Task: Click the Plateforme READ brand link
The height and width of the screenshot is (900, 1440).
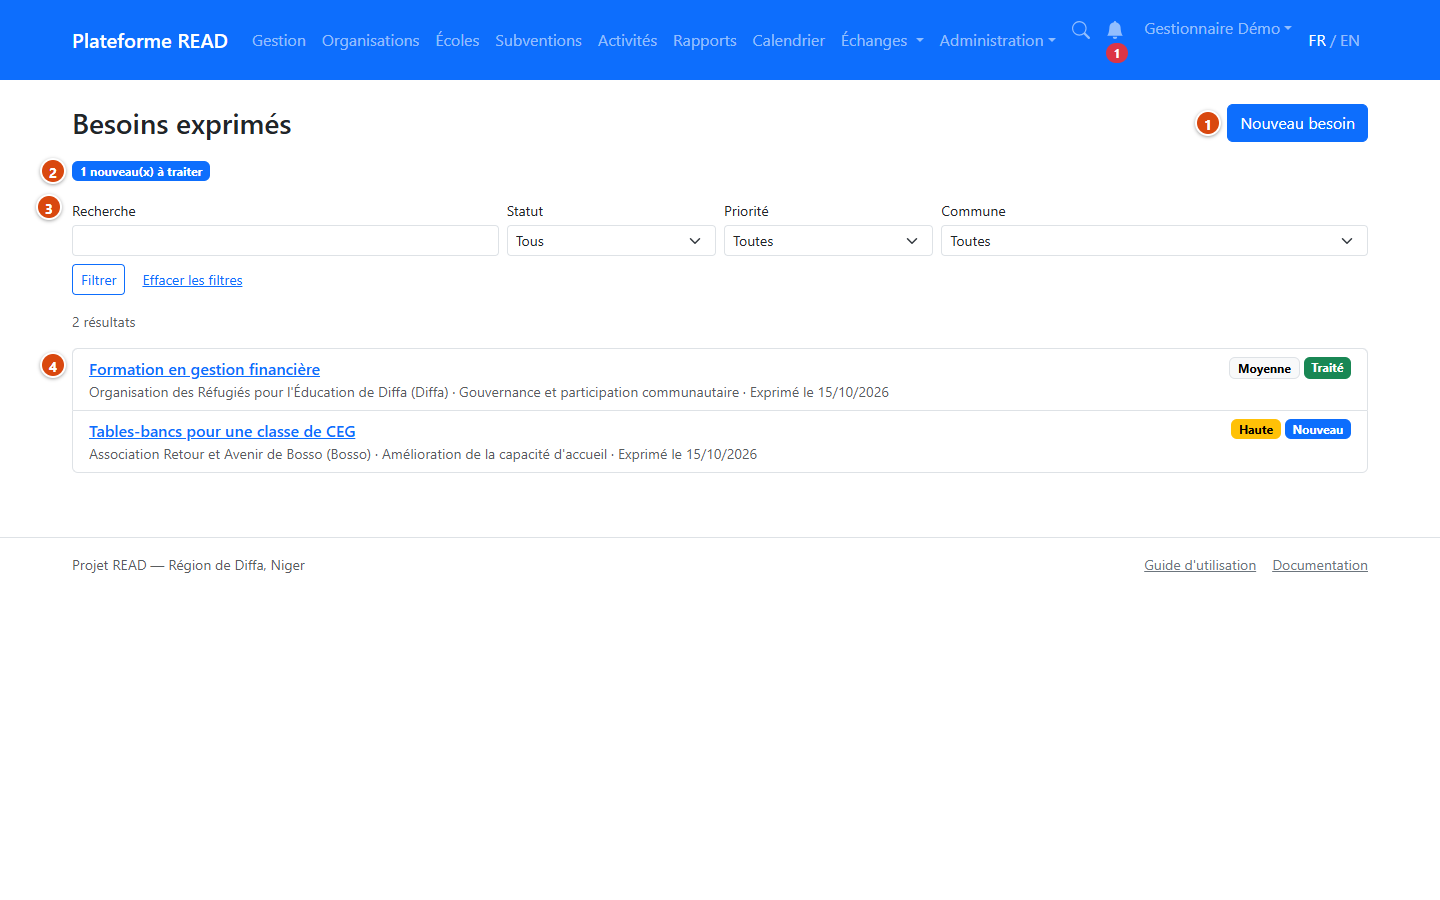Action: pyautogui.click(x=150, y=41)
